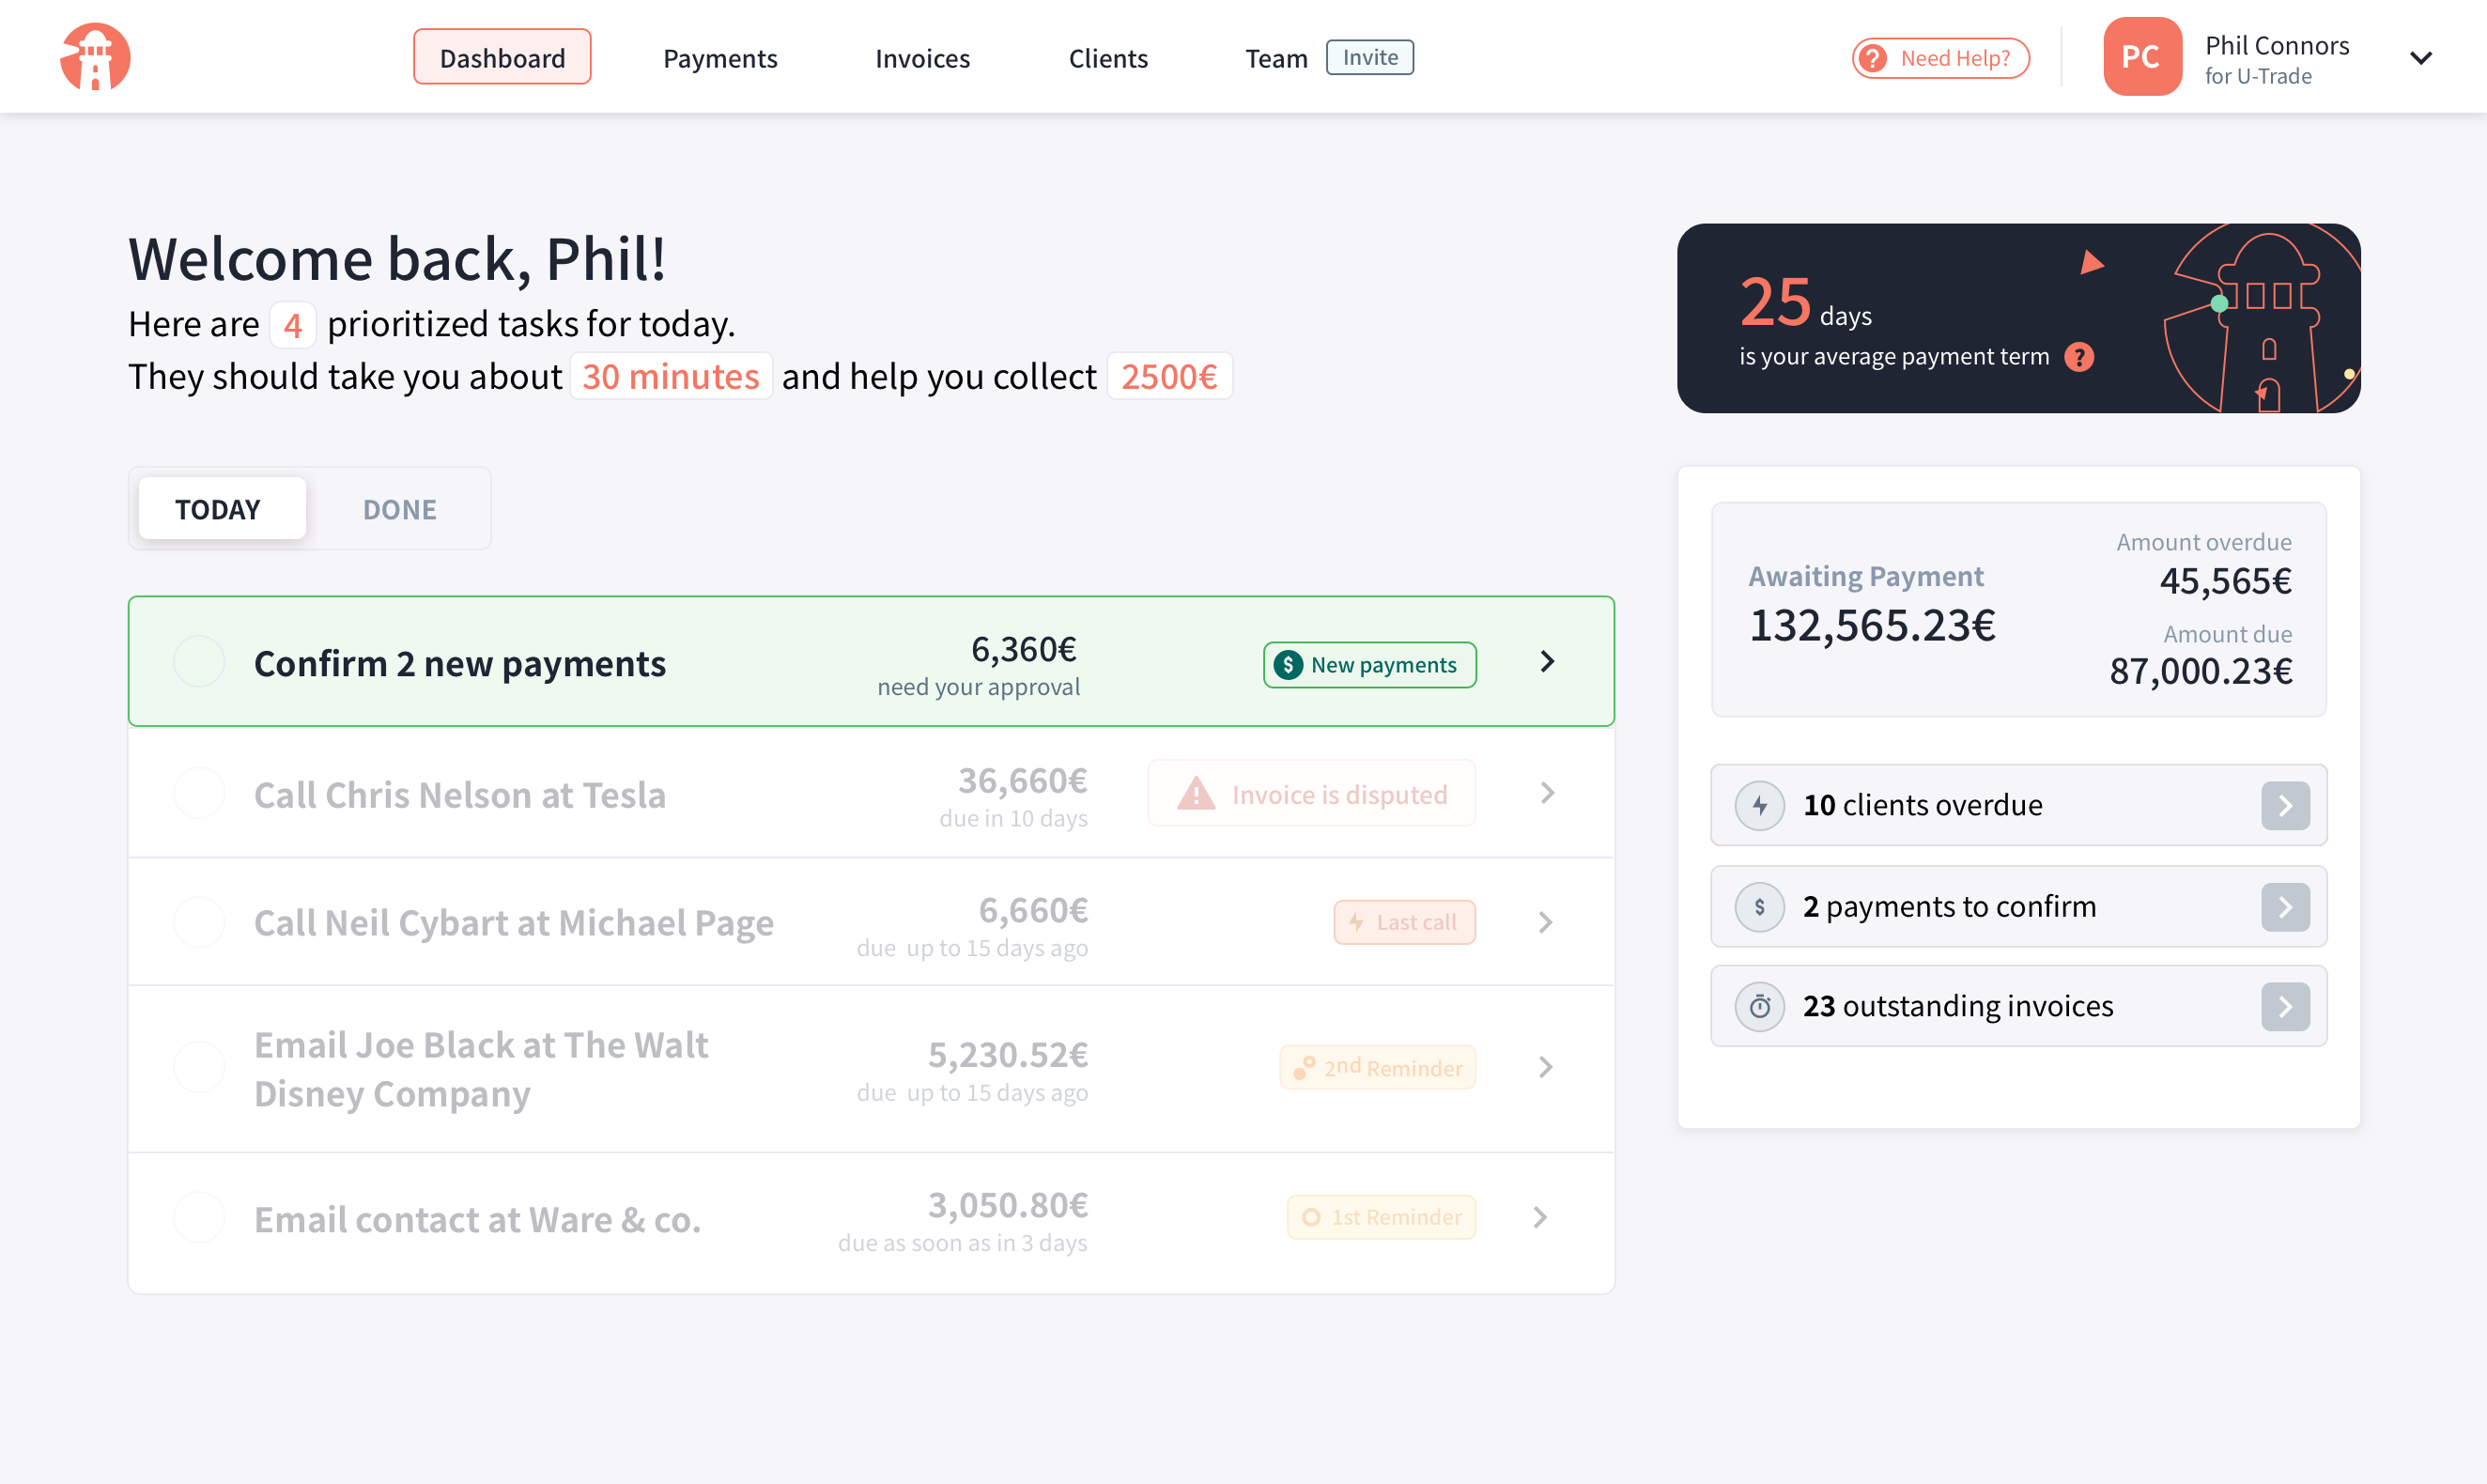This screenshot has height=1484, width=2487.
Task: Click the Phil Connors user name
Action: pos(2277,46)
